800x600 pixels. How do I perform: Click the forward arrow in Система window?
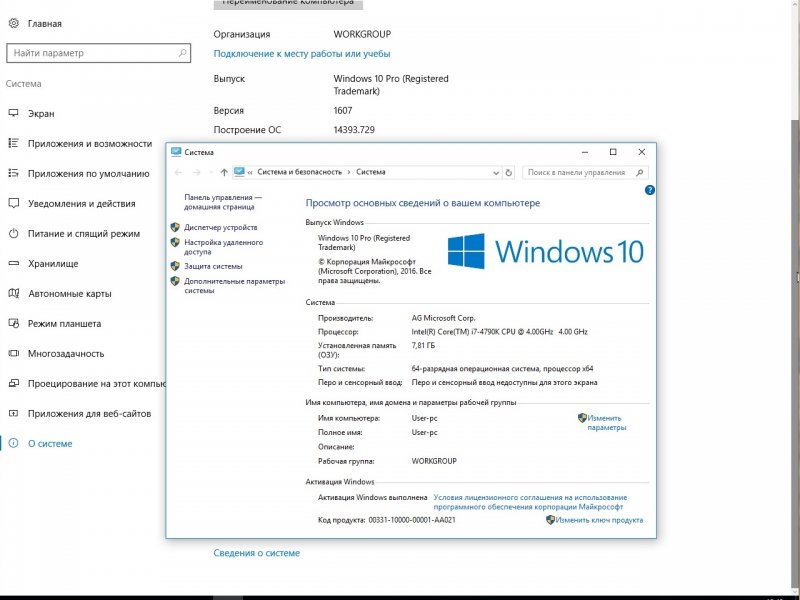point(196,172)
